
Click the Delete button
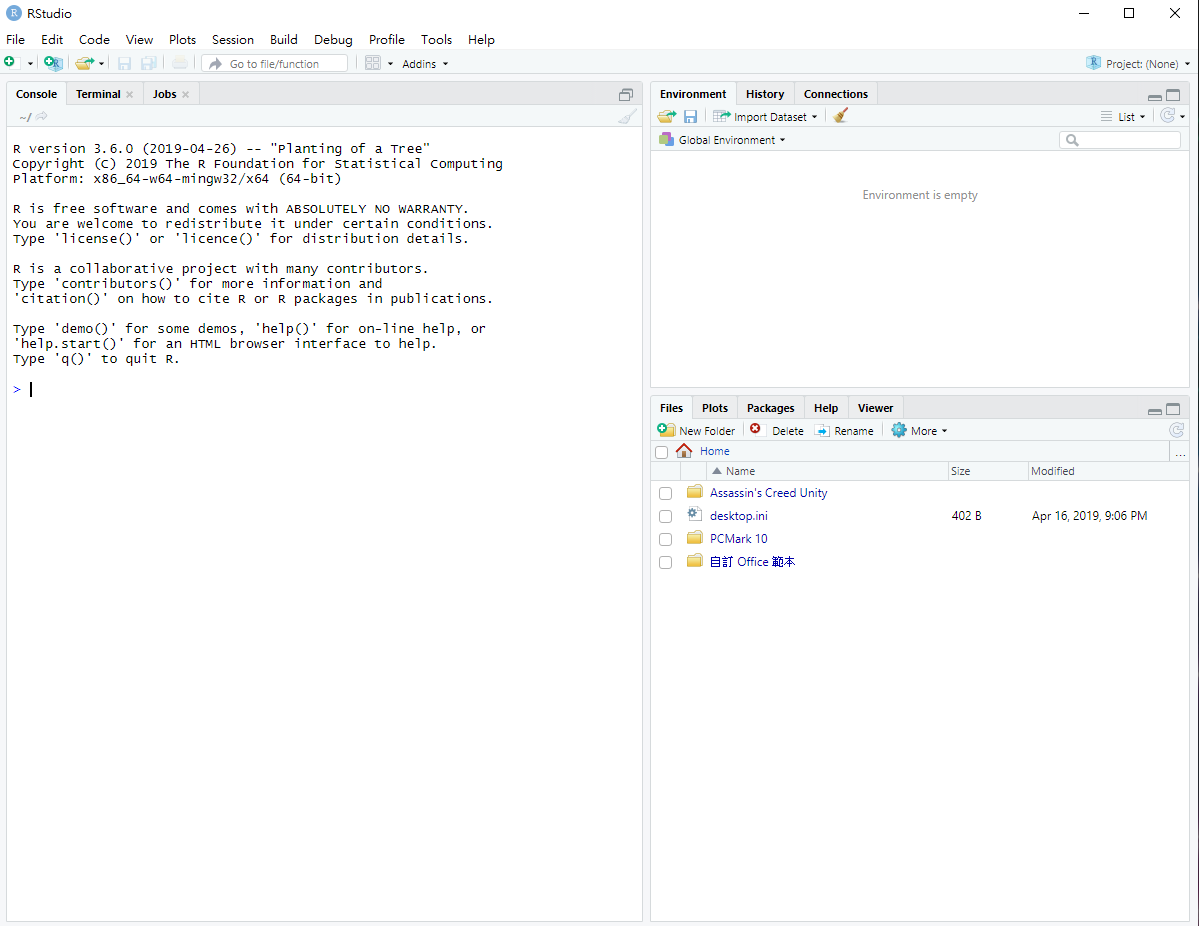(x=777, y=431)
